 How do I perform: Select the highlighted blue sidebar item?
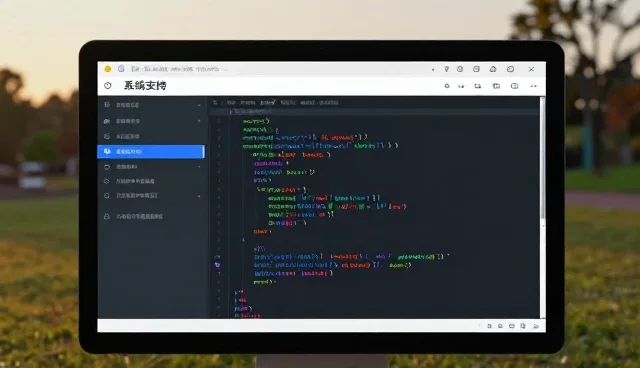coord(151,151)
